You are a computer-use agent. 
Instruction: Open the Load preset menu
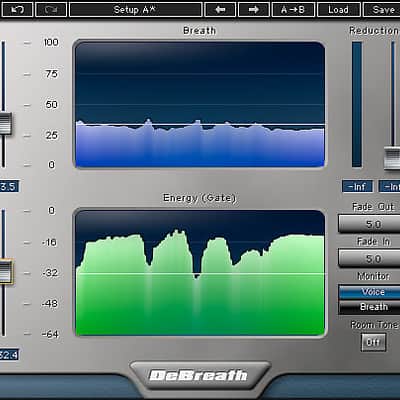pyautogui.click(x=338, y=9)
